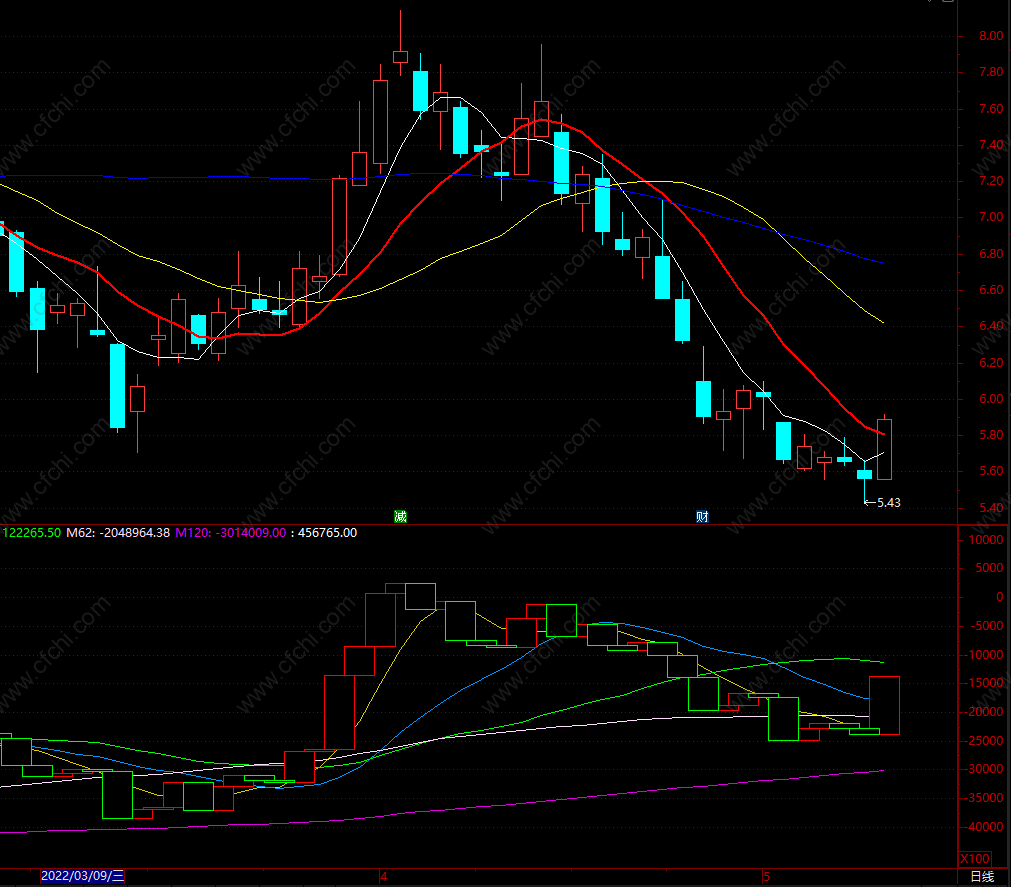The width and height of the screenshot is (1011, 887).
Task: Select the green value 122265.50
Action: 31,533
